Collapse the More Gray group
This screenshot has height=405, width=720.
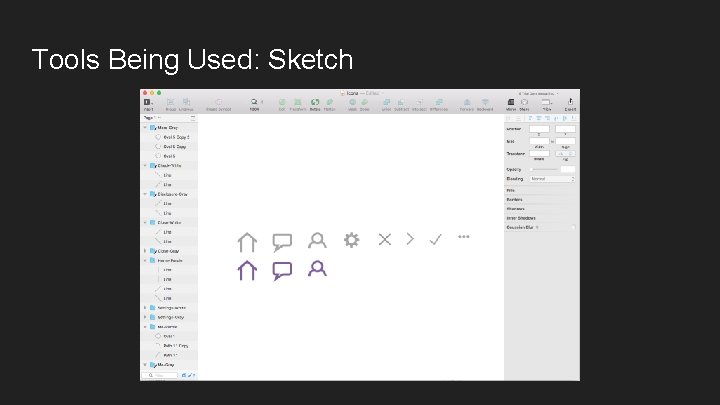146,128
